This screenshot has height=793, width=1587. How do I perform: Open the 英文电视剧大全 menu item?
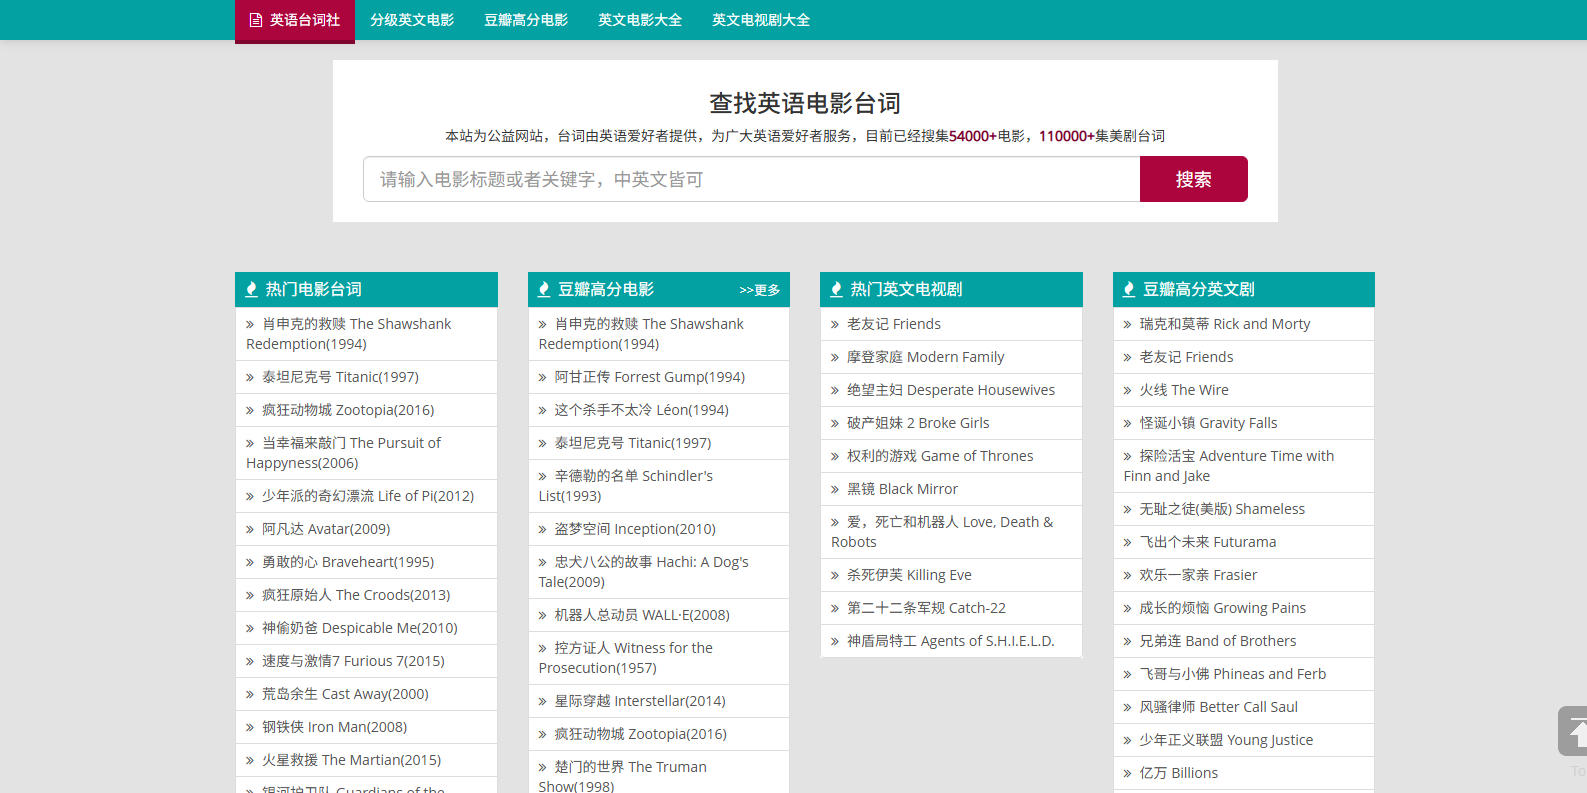coord(761,20)
